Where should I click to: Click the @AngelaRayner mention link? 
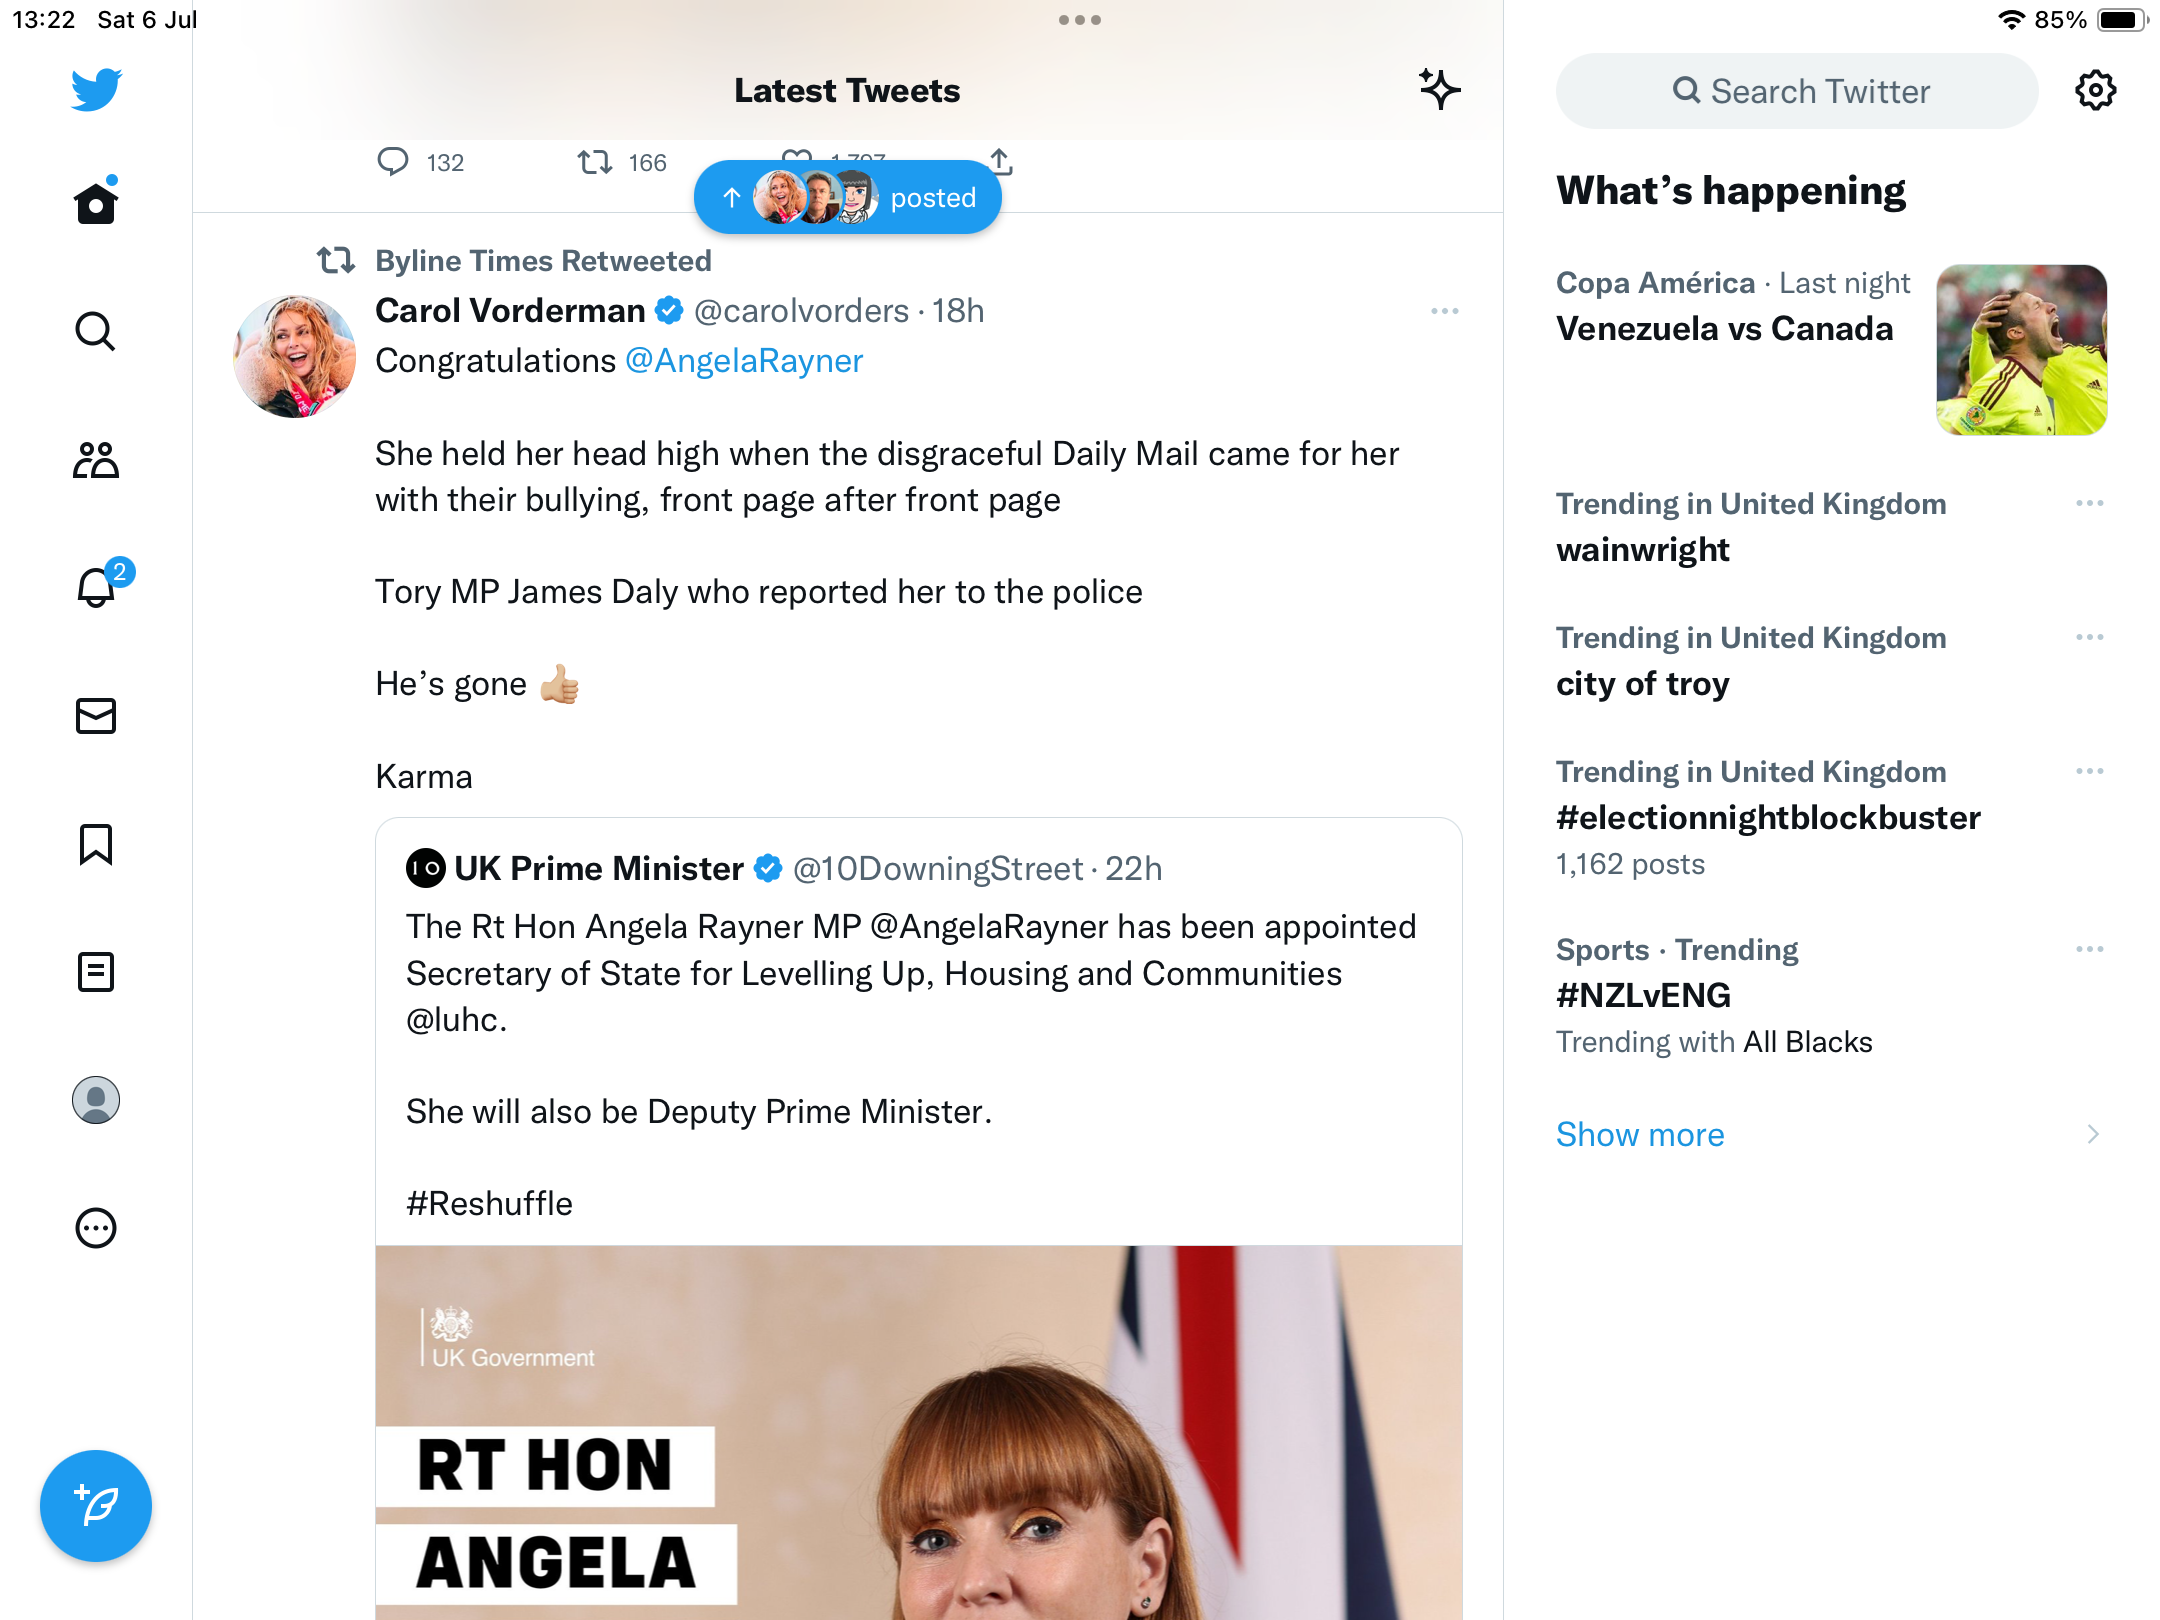(x=744, y=361)
